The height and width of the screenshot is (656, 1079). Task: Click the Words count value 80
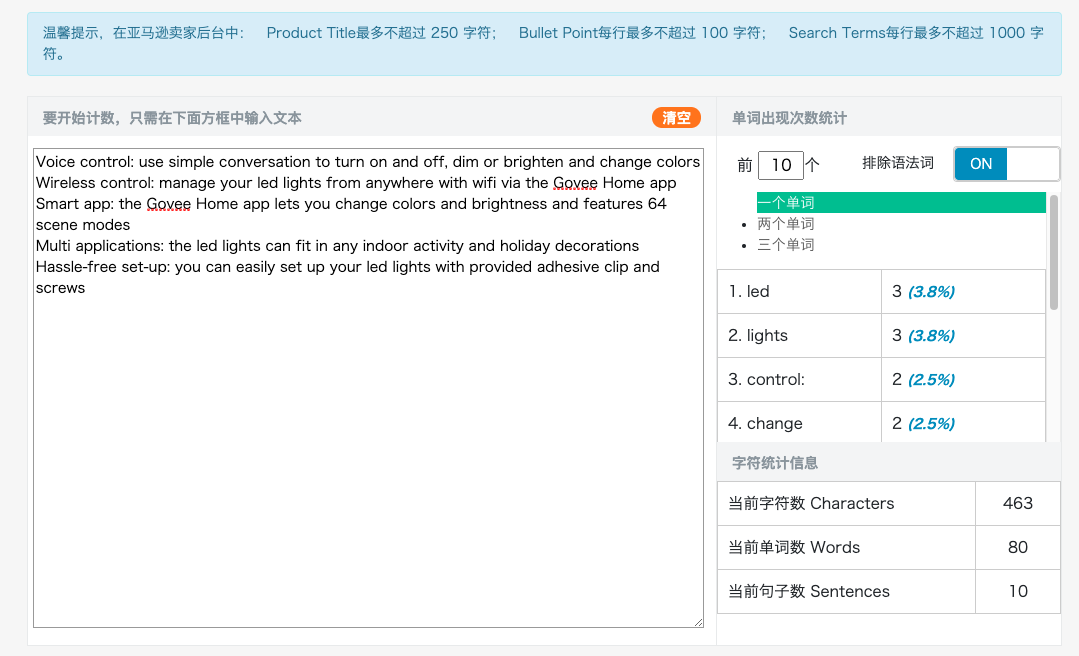coord(1017,547)
